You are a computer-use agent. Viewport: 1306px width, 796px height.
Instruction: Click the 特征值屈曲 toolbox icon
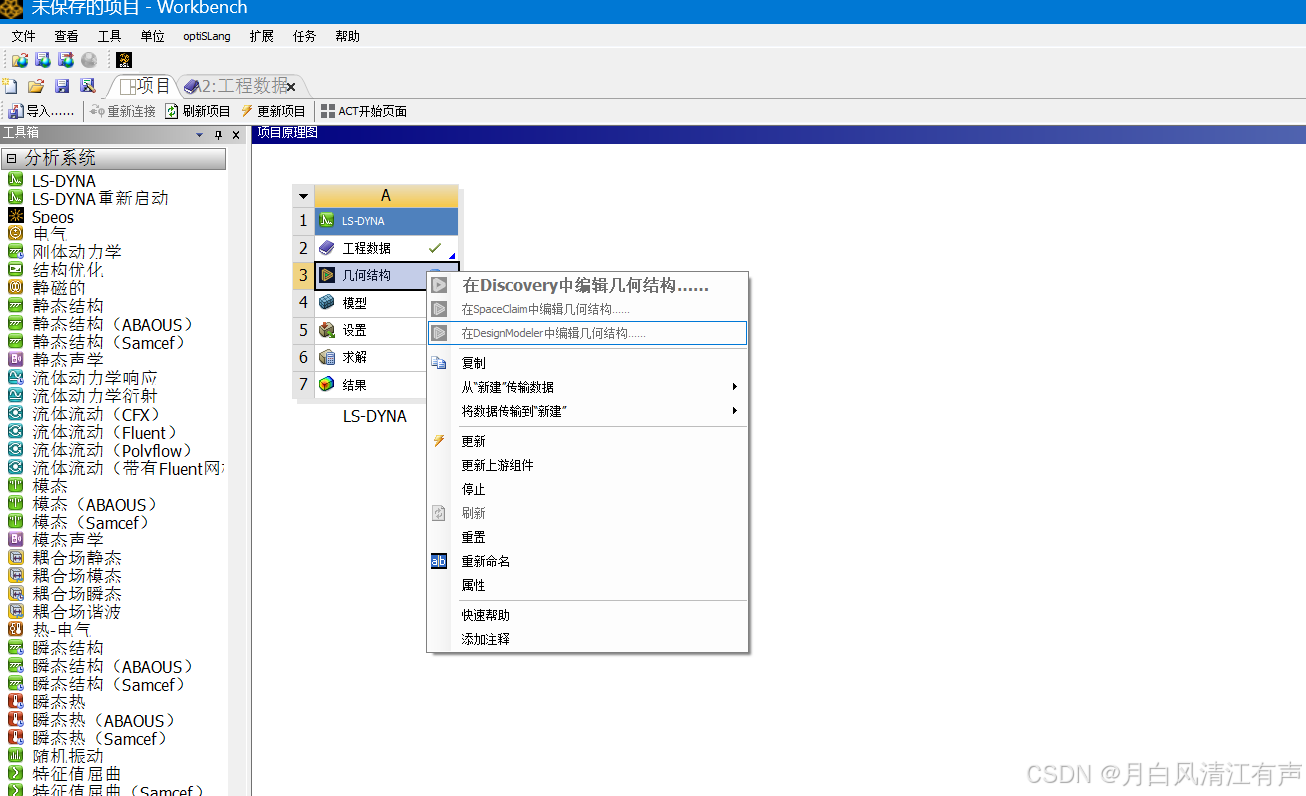coord(15,774)
